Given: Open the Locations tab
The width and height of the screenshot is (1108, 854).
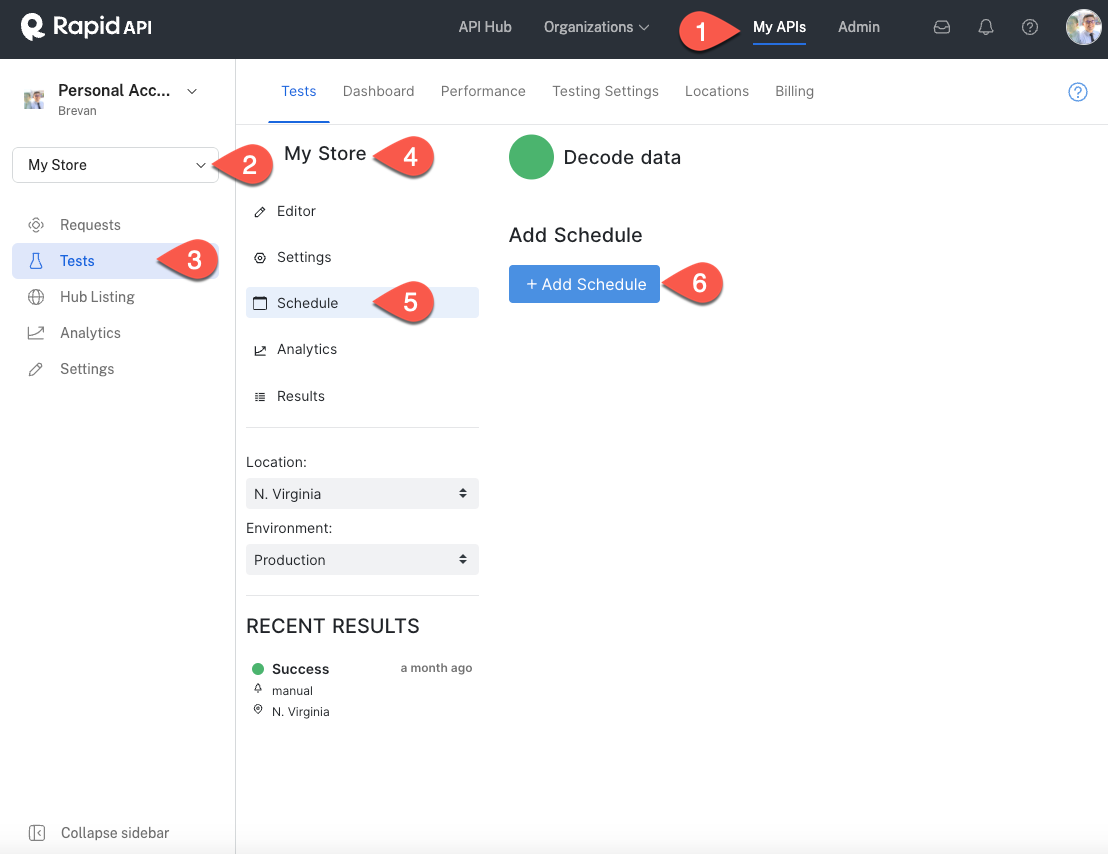Looking at the screenshot, I should click(x=717, y=91).
